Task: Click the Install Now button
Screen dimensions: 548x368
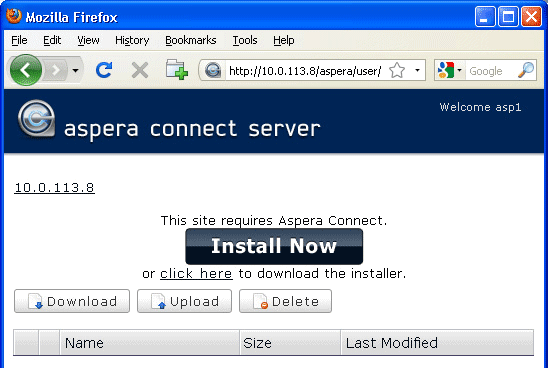Action: click(274, 246)
